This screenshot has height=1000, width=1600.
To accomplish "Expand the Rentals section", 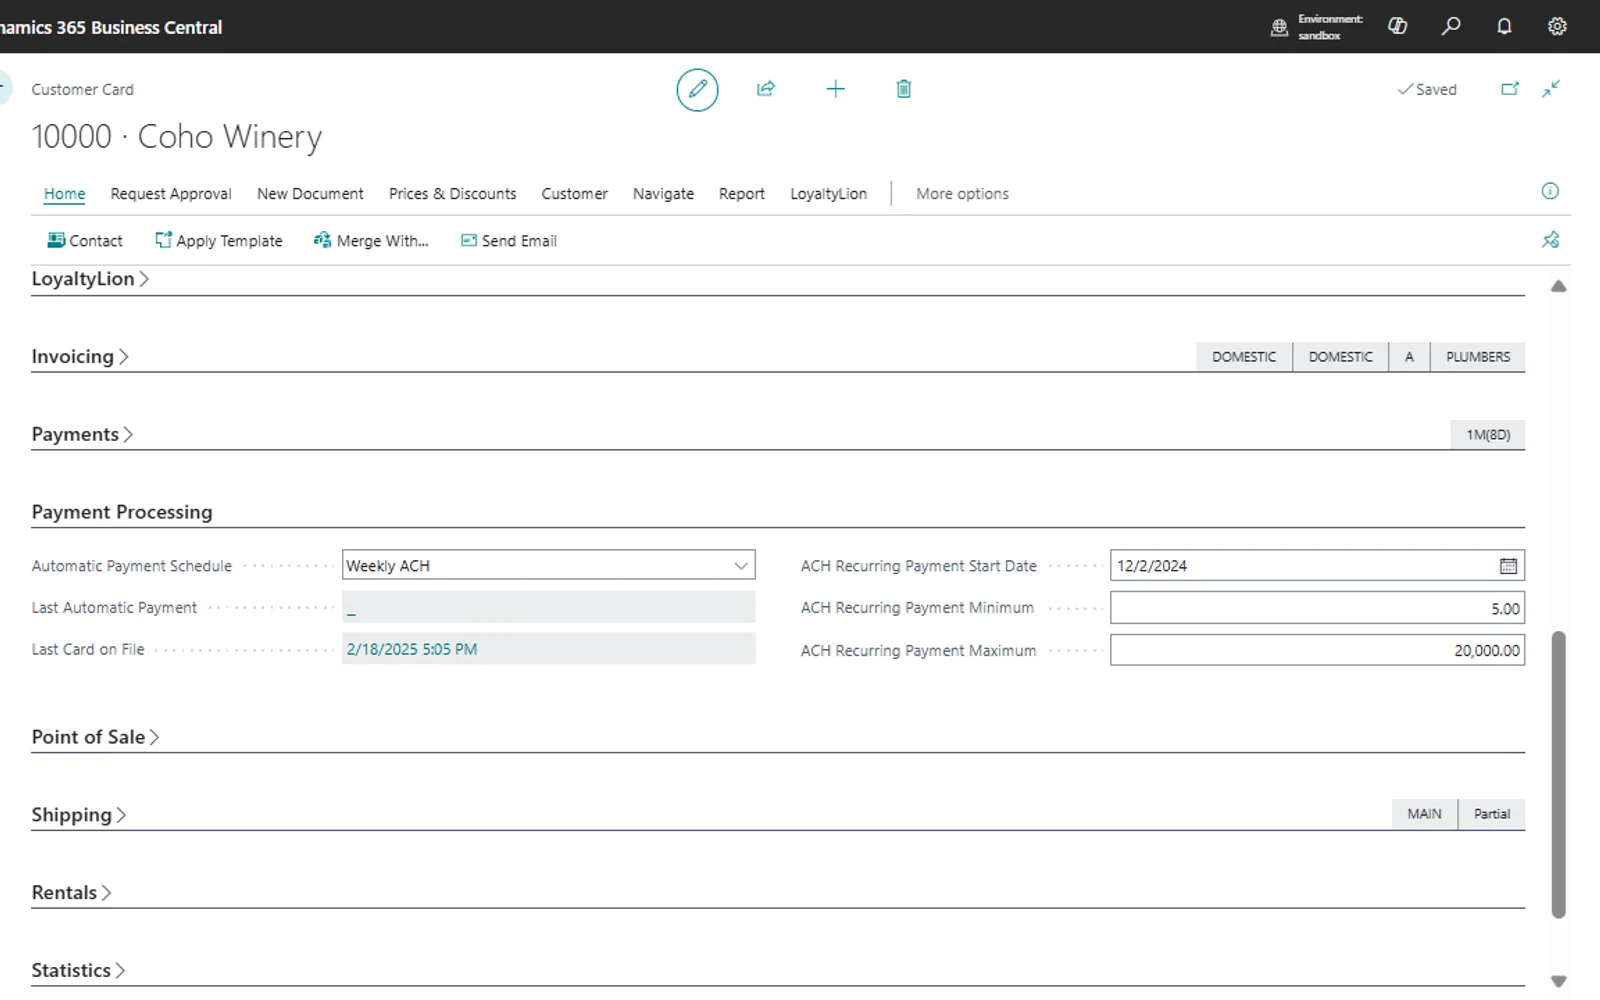I will pos(71,893).
